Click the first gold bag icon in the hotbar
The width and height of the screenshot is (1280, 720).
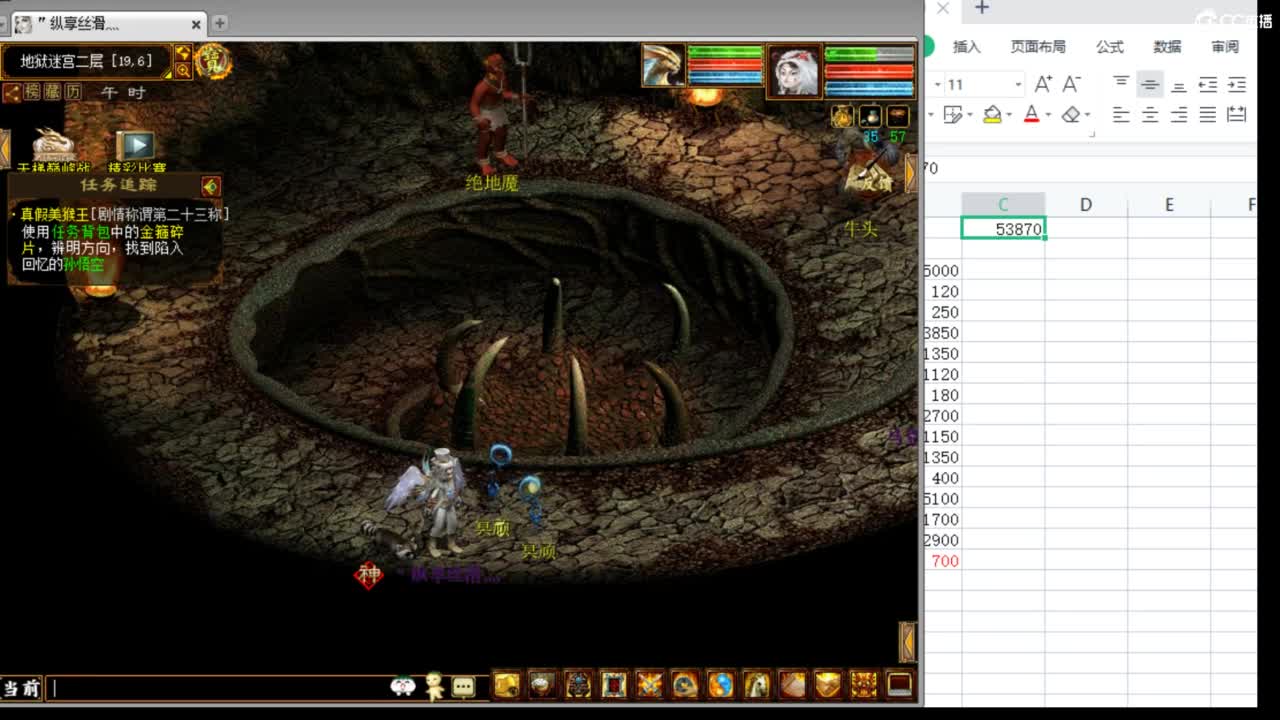click(507, 684)
